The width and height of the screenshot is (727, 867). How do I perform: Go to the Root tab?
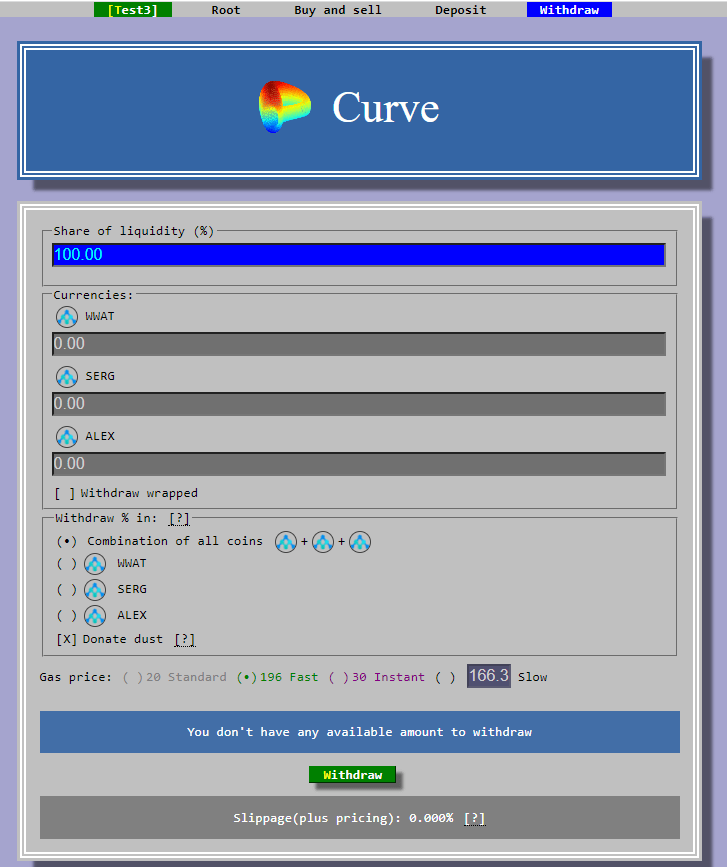tap(226, 10)
